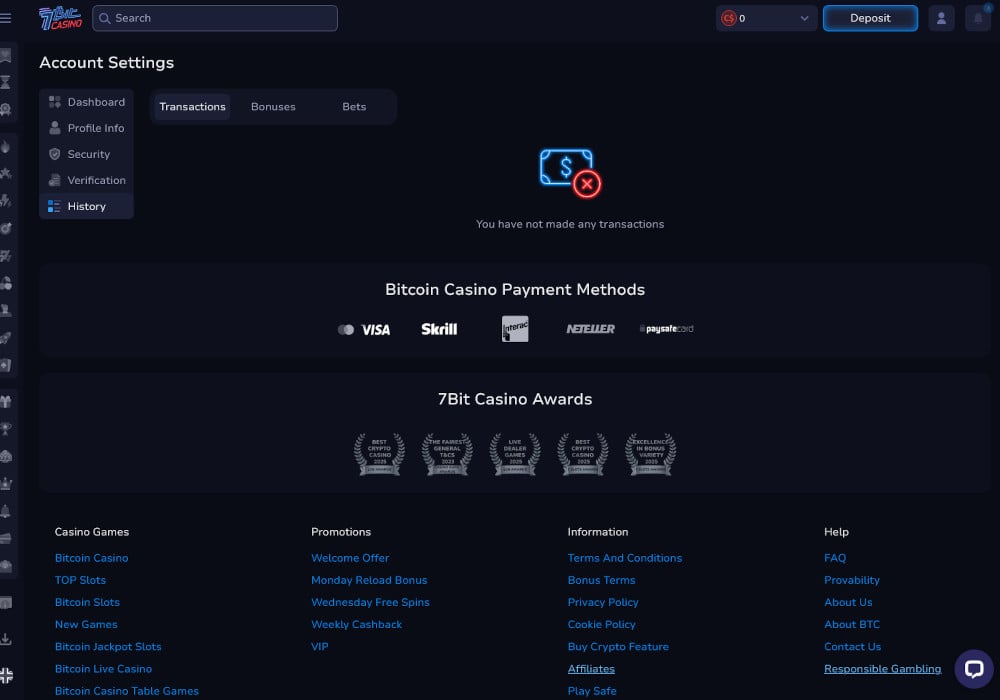Click the gift box icon in left sidebar
Viewport: 1000px width, 700px height.
click(6, 401)
